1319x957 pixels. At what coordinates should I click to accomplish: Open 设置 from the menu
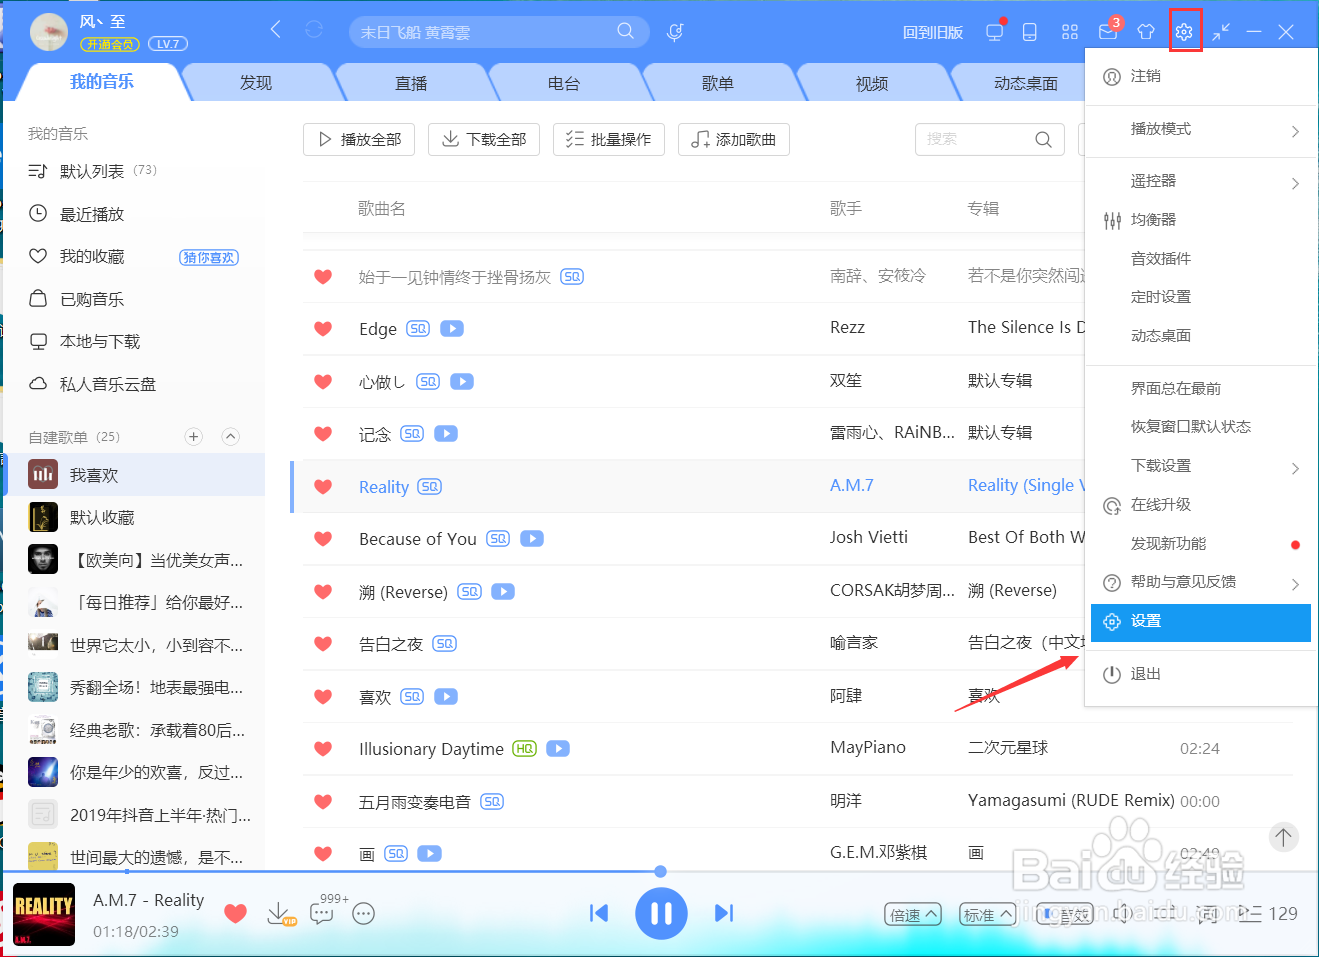coord(1200,622)
